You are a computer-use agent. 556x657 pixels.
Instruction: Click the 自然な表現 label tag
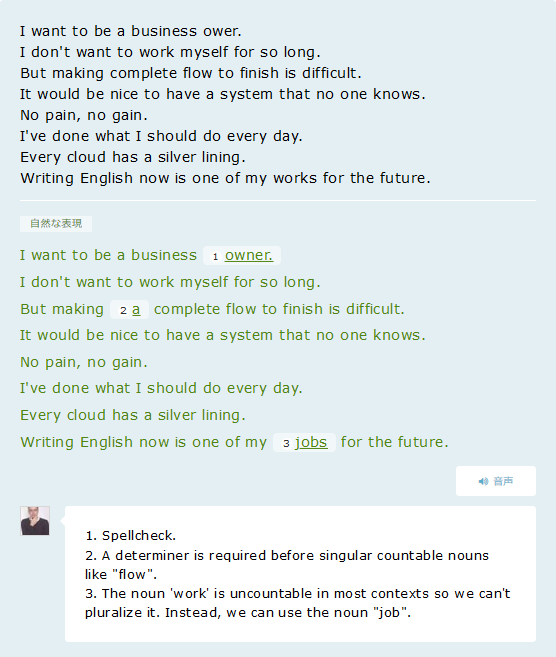tap(56, 223)
